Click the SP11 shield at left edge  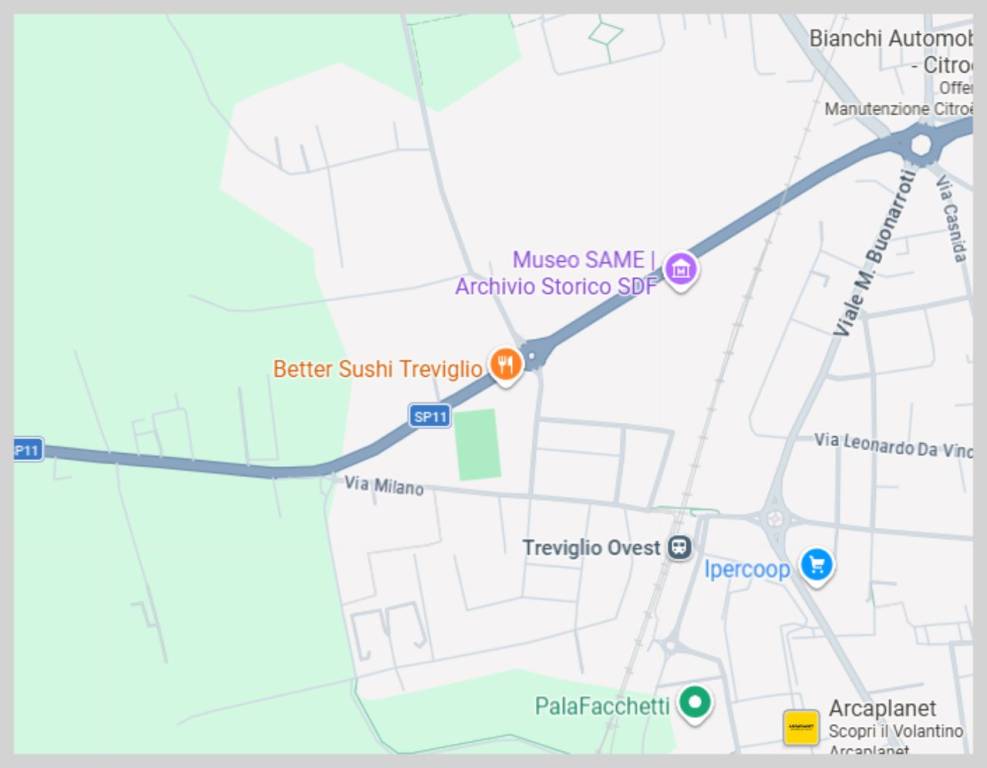point(28,450)
